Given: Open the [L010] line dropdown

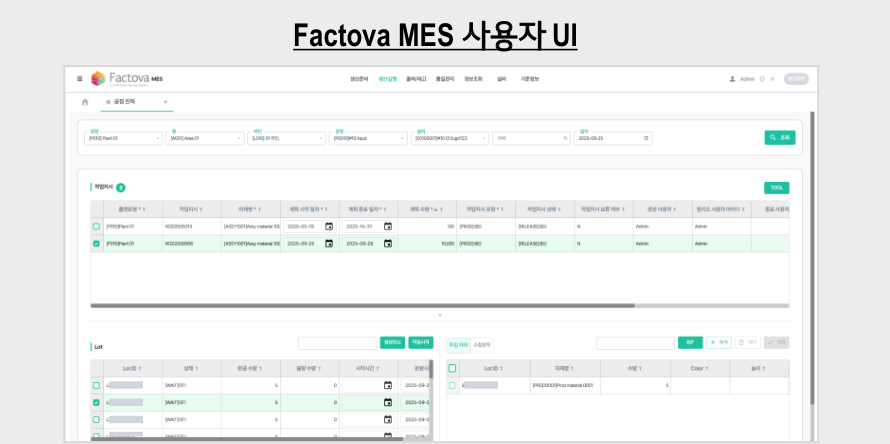Looking at the screenshot, I should [287, 138].
